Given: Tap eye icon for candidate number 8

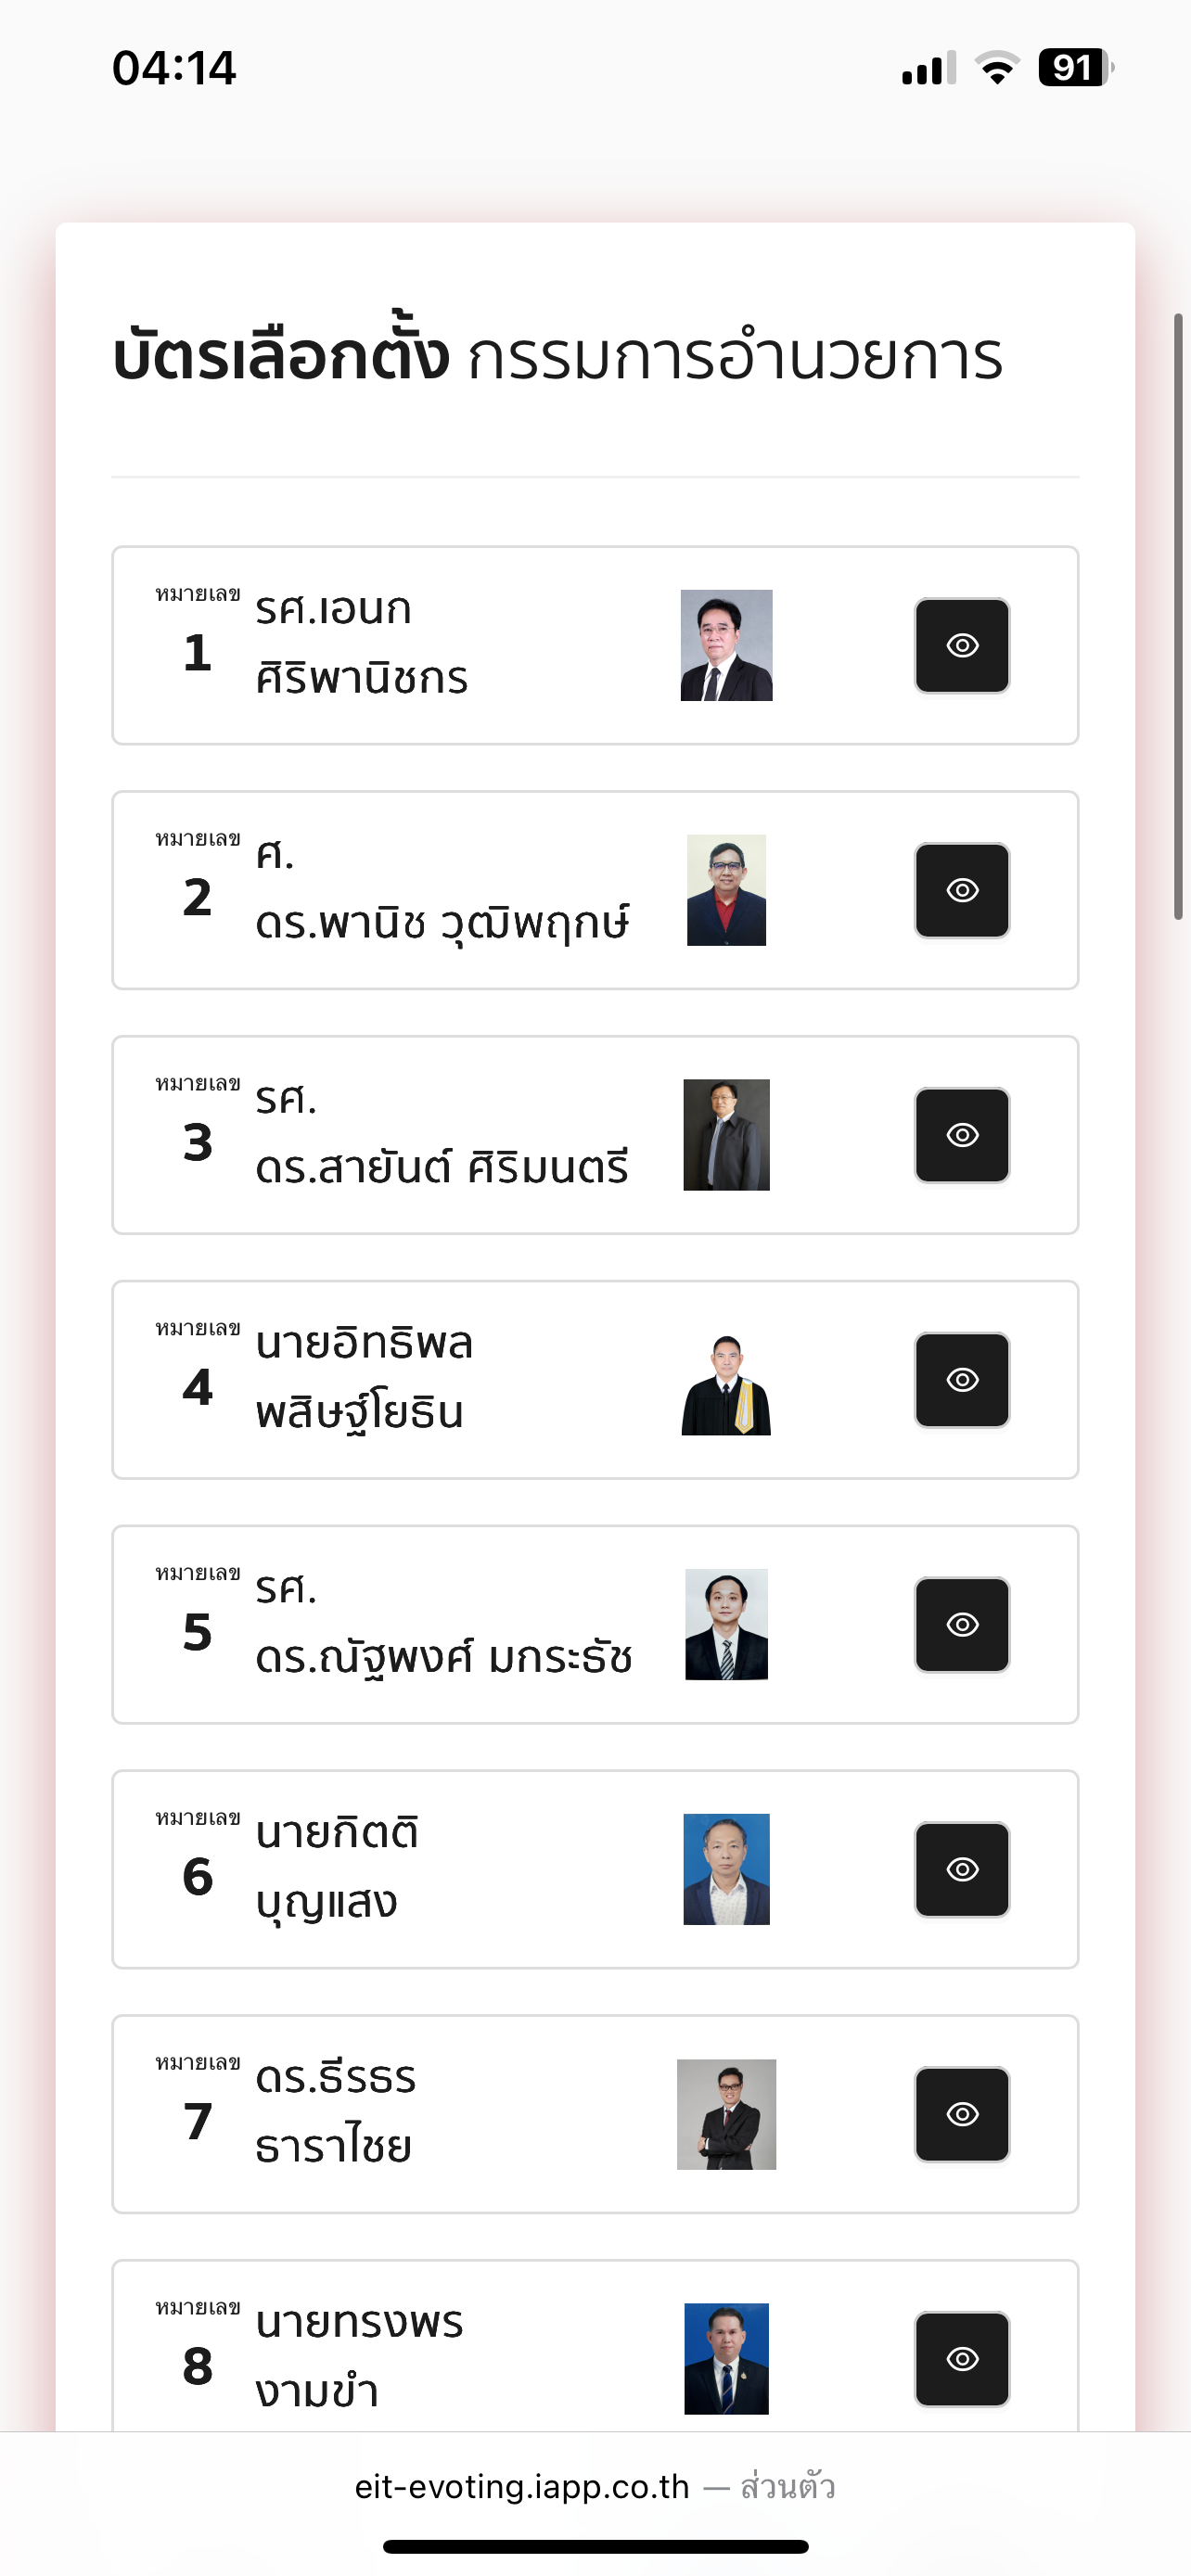Looking at the screenshot, I should coord(962,2359).
